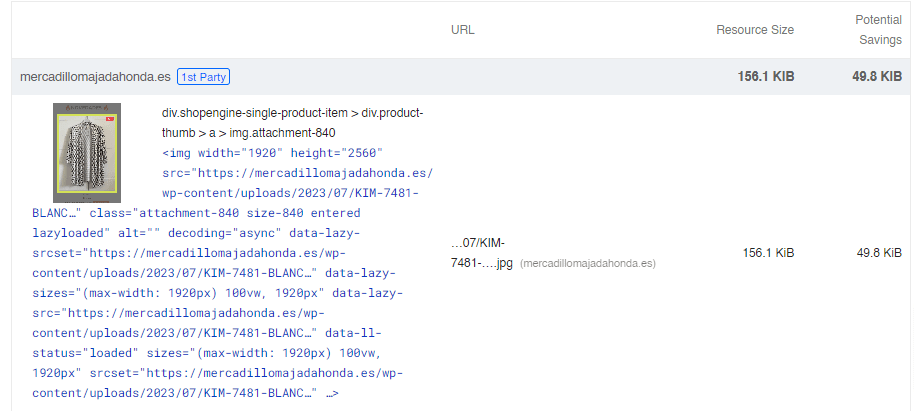The width and height of the screenshot is (914, 411).
Task: Click the cardigan product image thumbnail
Action: pyautogui.click(x=87, y=153)
